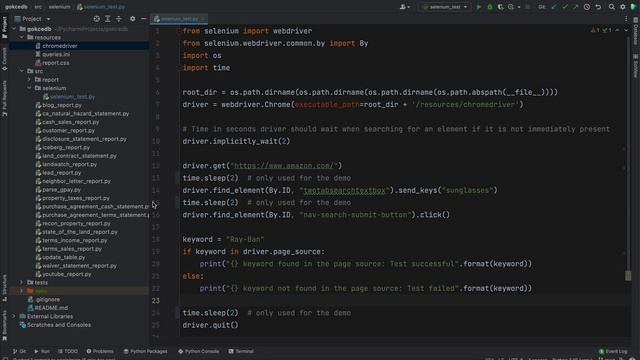Open the dropdown arrow next to profiler icon
640x360 pixels.
[519, 7]
